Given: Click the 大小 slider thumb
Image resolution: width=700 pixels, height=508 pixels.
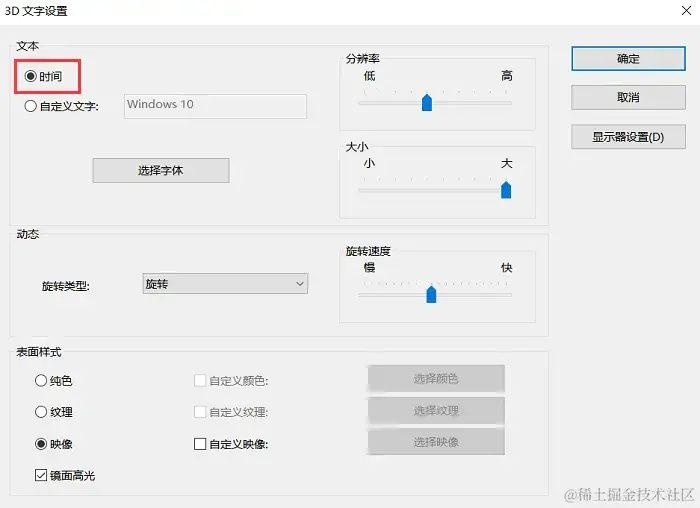Looking at the screenshot, I should (x=506, y=190).
